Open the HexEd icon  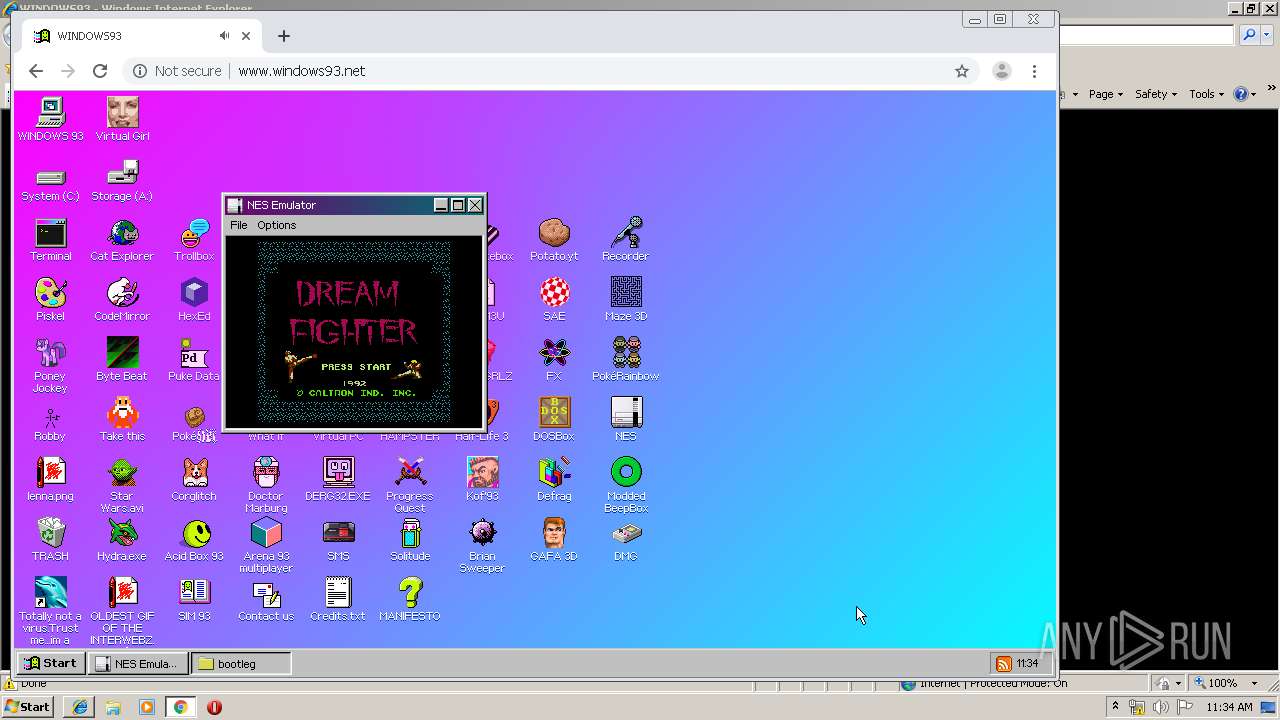194,300
